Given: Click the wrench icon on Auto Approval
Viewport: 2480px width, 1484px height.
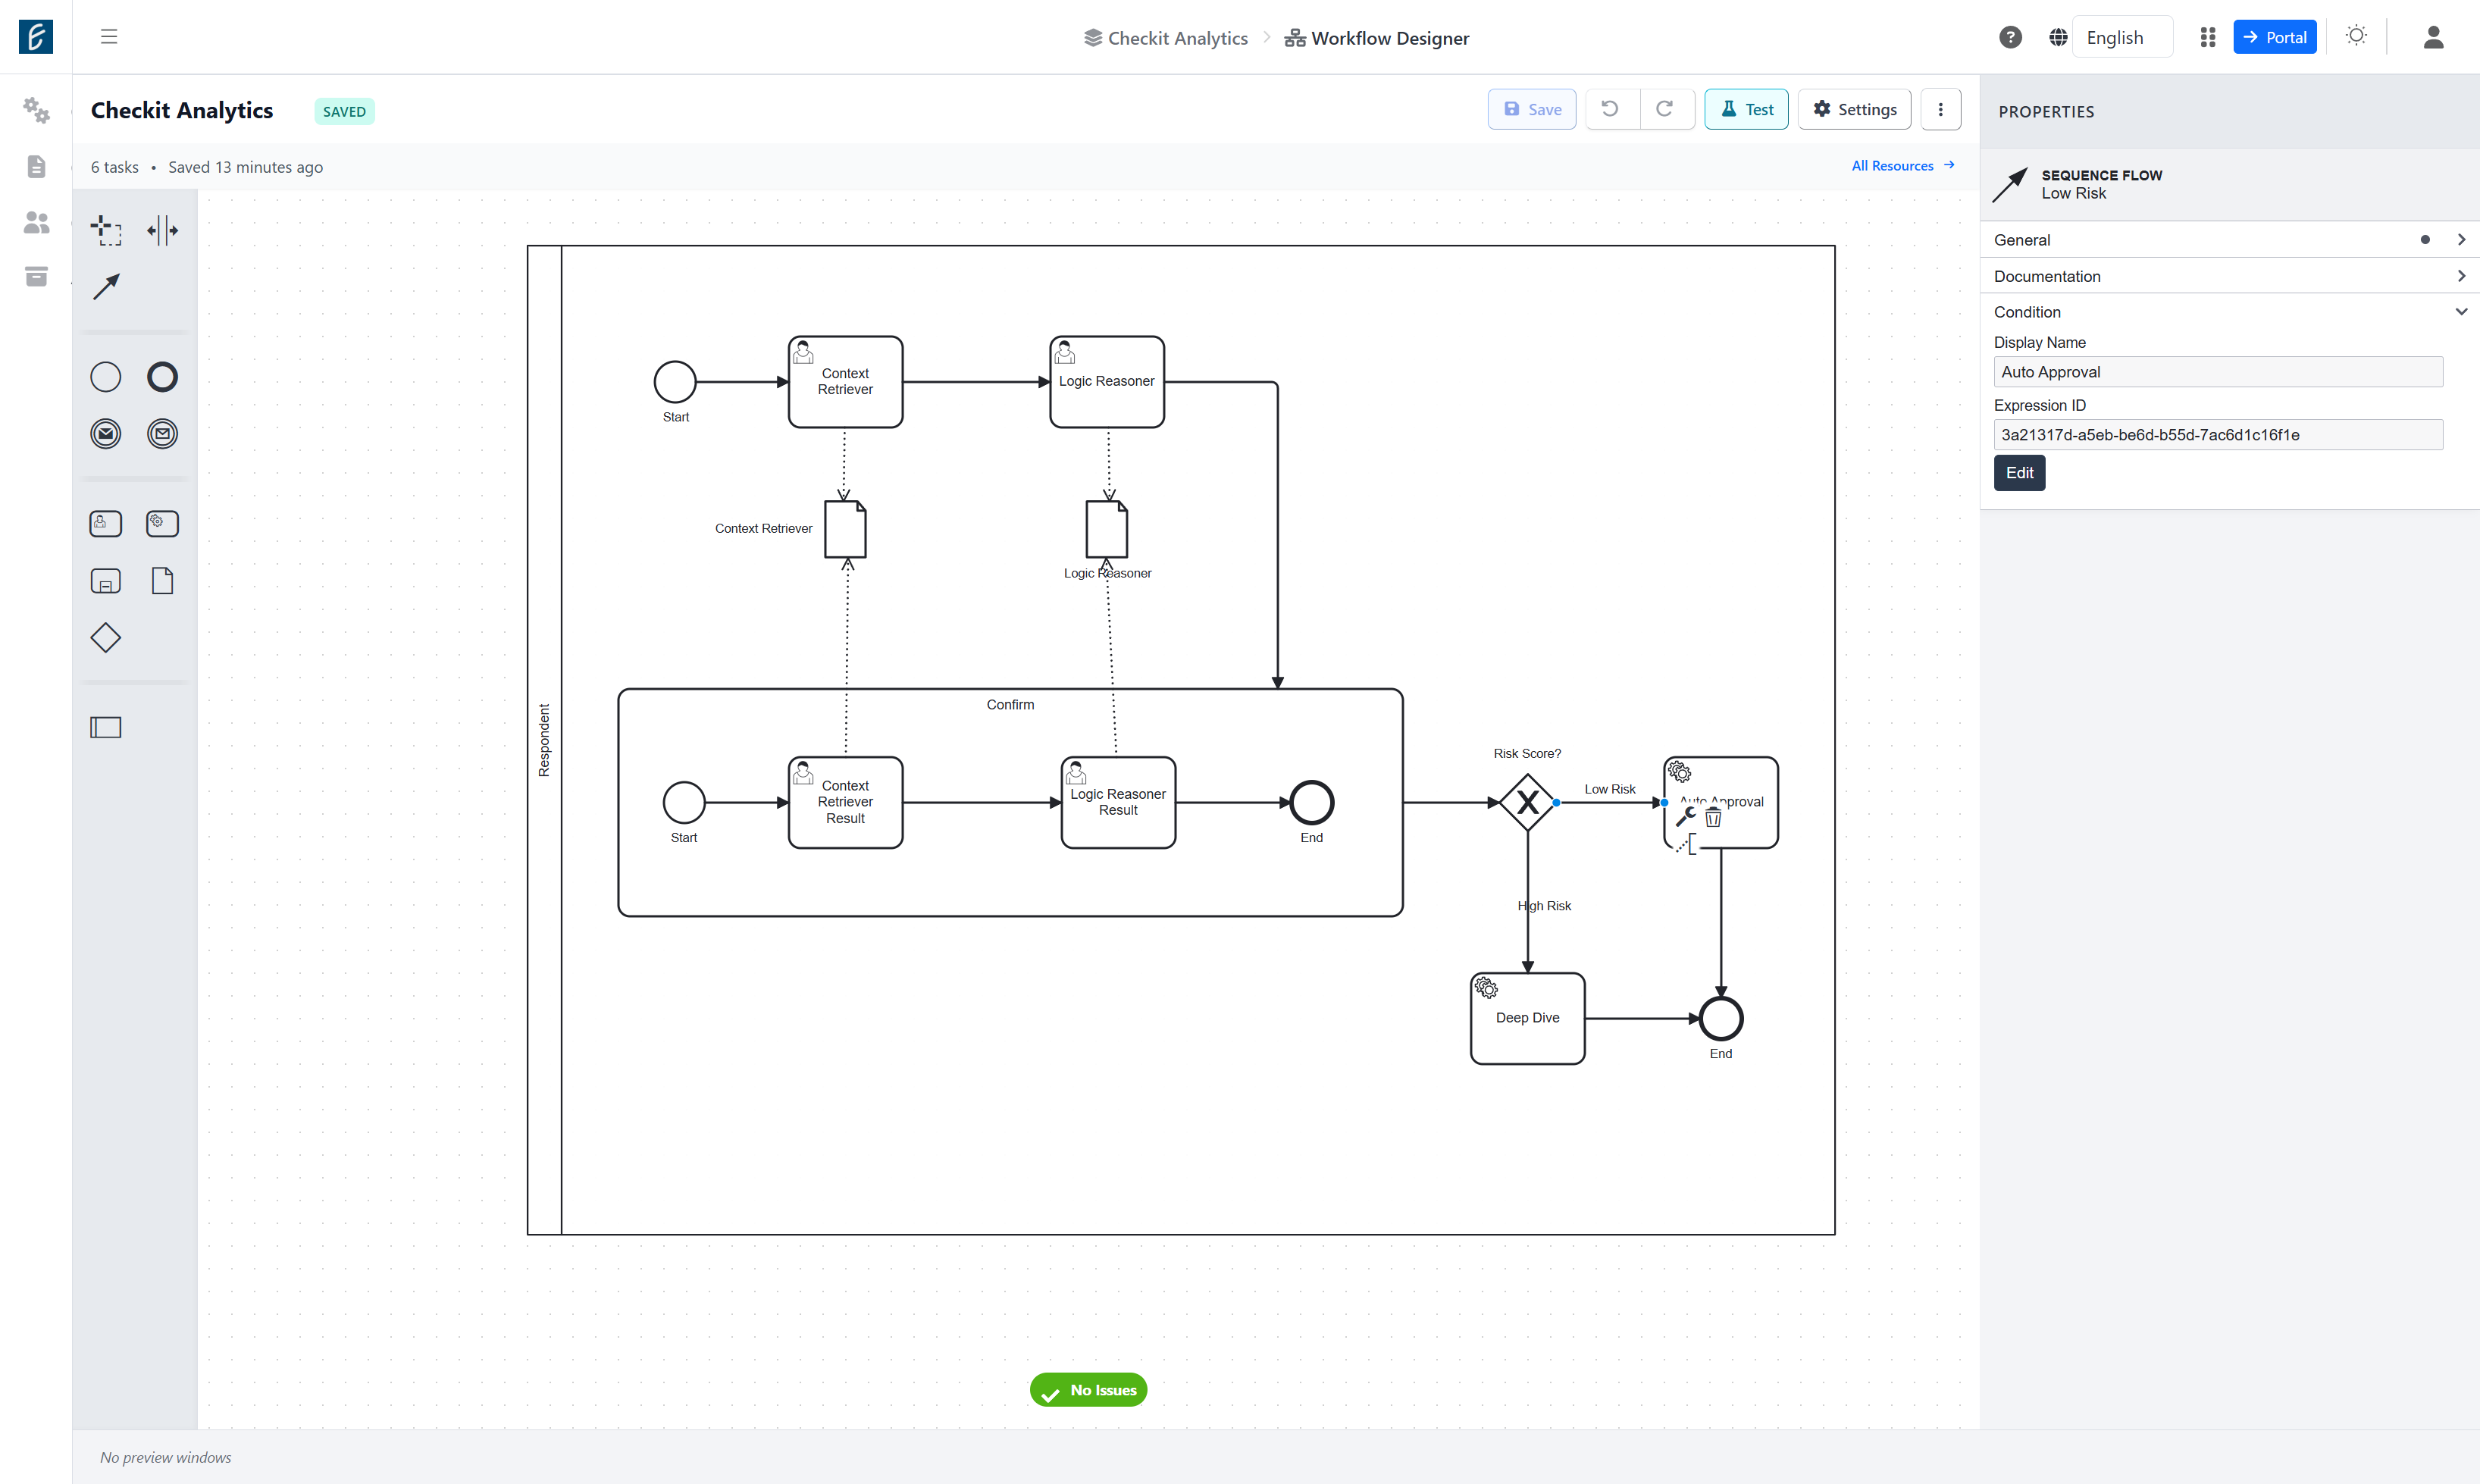Looking at the screenshot, I should 1686,817.
